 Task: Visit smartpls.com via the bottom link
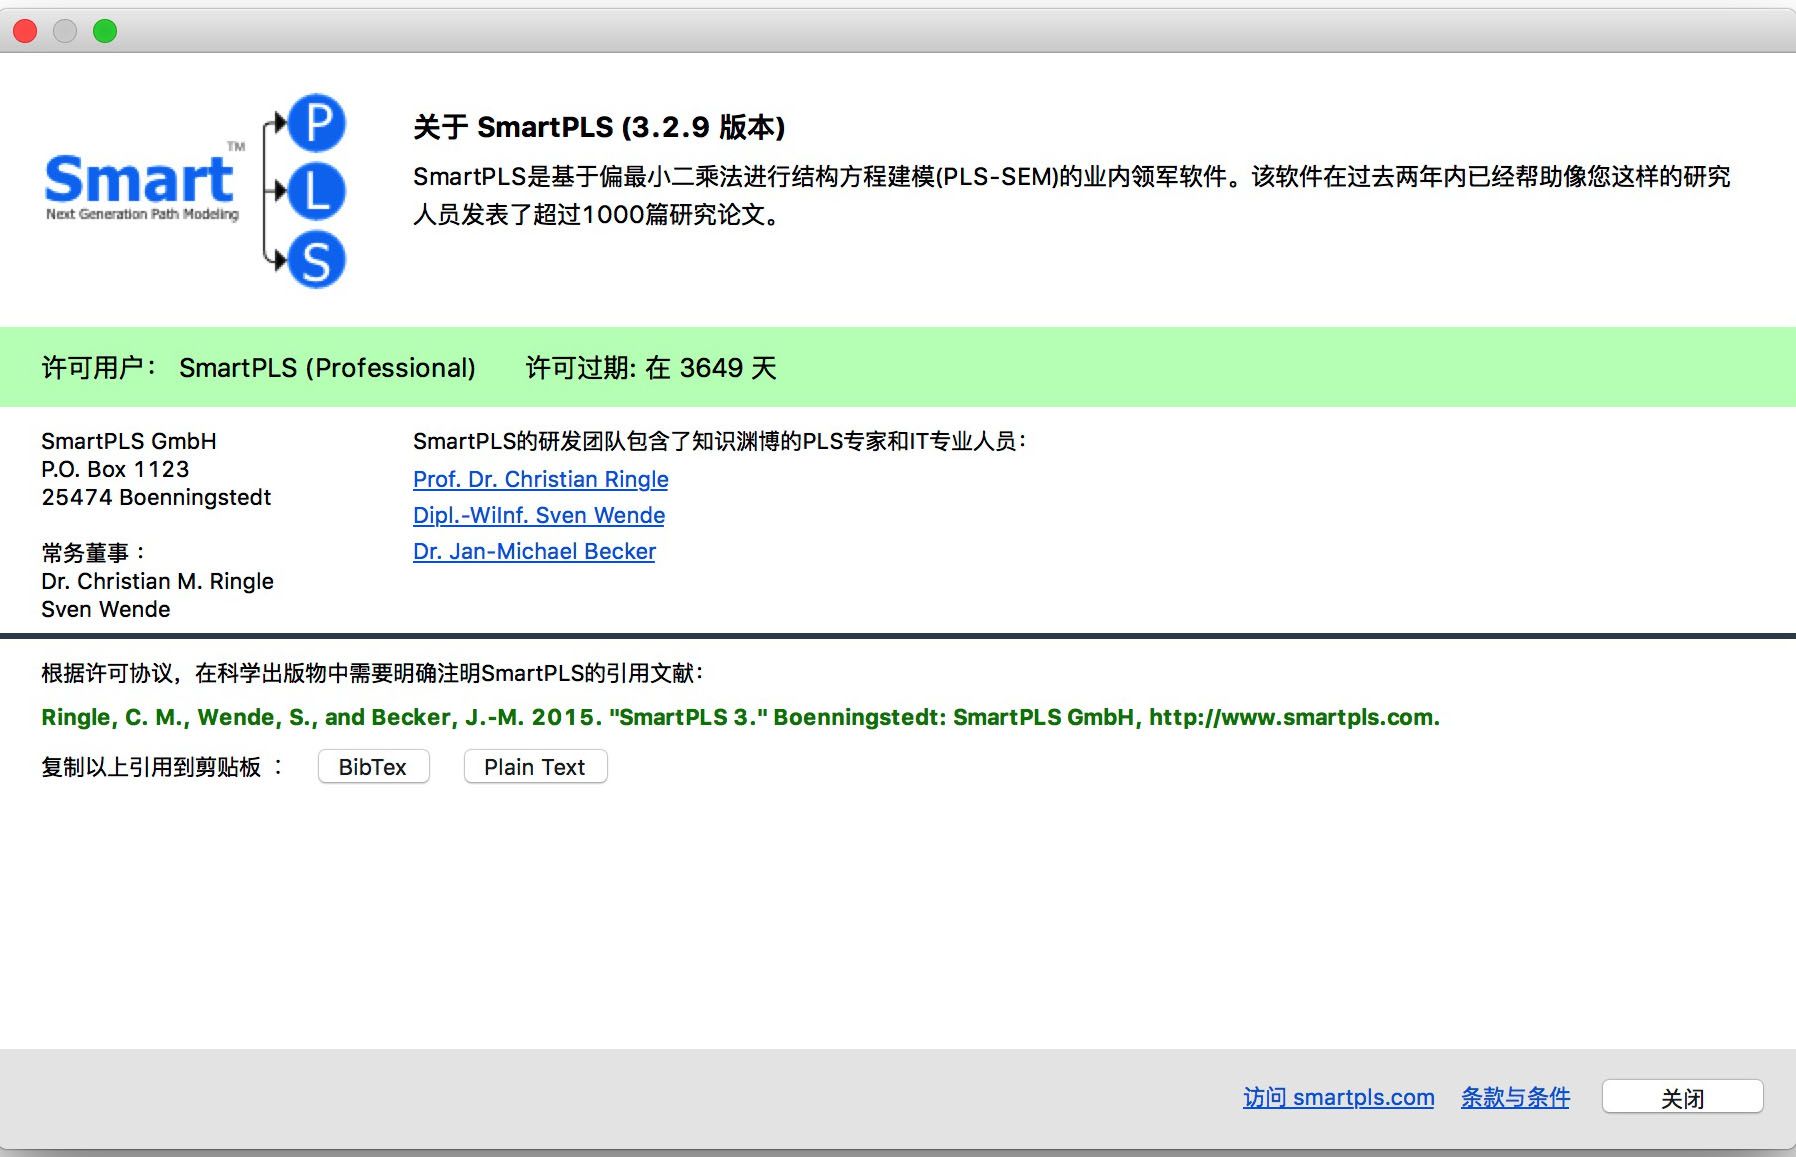click(1338, 1097)
